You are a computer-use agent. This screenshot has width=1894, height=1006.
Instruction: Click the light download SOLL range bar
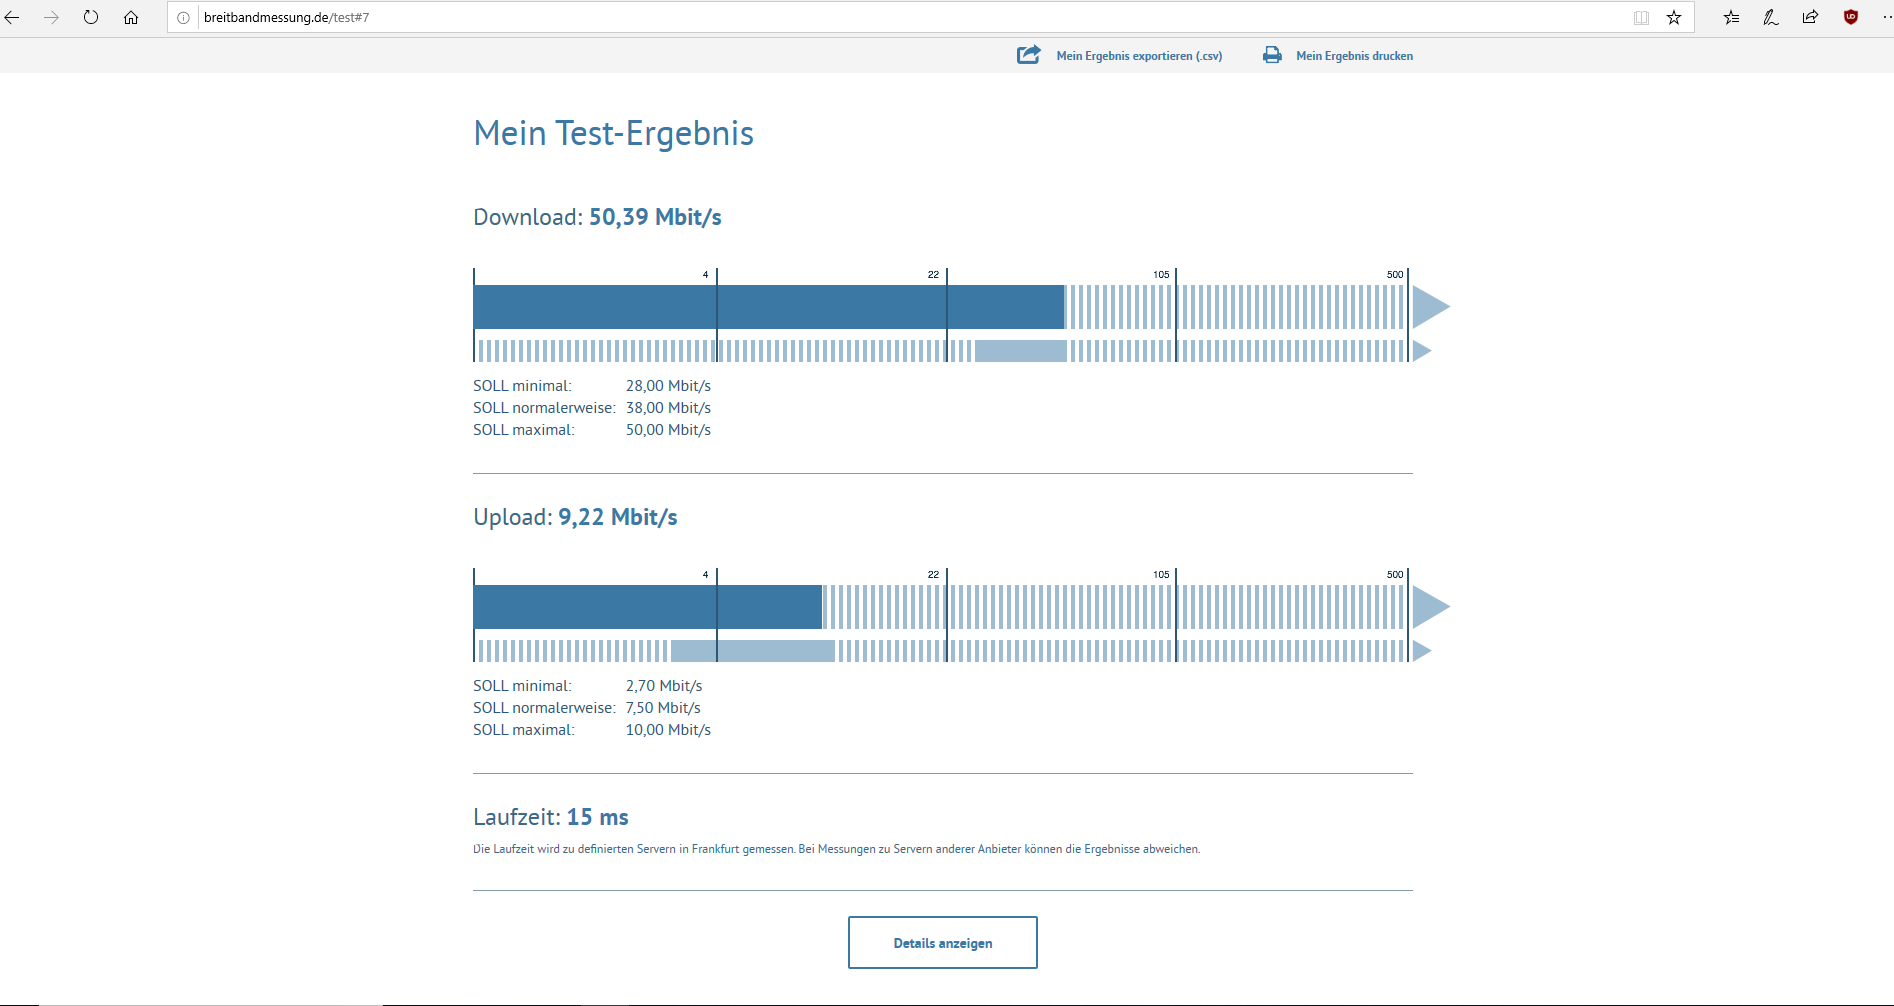tap(1021, 351)
